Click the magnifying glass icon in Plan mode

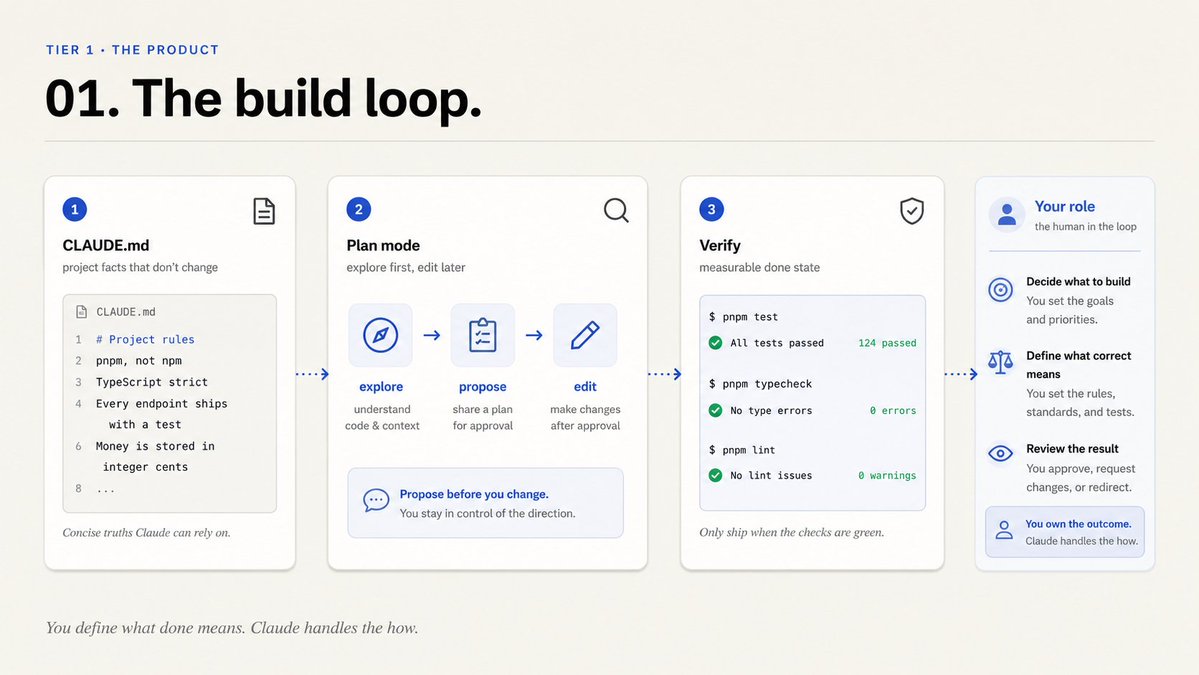point(616,210)
